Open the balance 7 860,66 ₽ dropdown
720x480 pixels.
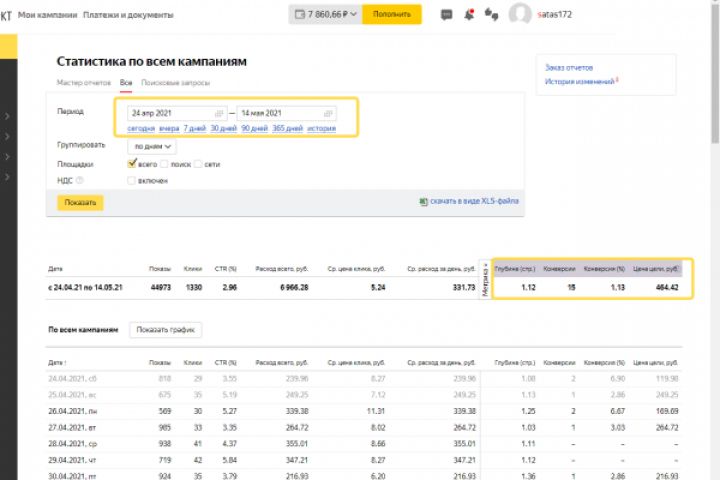click(326, 14)
